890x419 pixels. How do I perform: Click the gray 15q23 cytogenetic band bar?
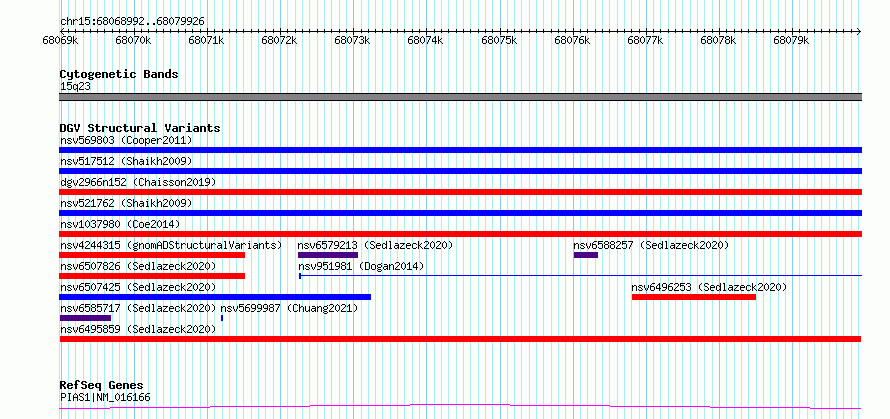click(x=460, y=97)
